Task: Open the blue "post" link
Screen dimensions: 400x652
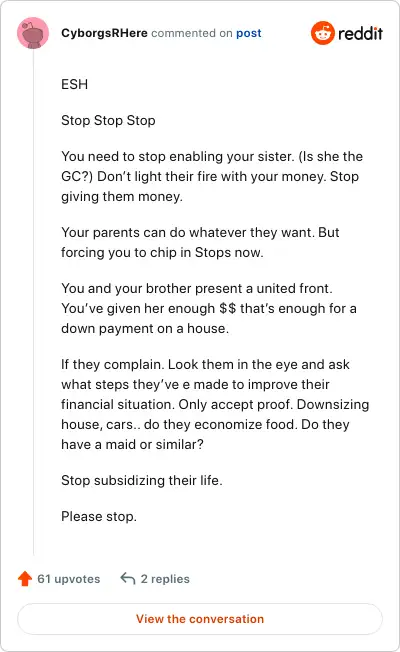Action: point(249,33)
